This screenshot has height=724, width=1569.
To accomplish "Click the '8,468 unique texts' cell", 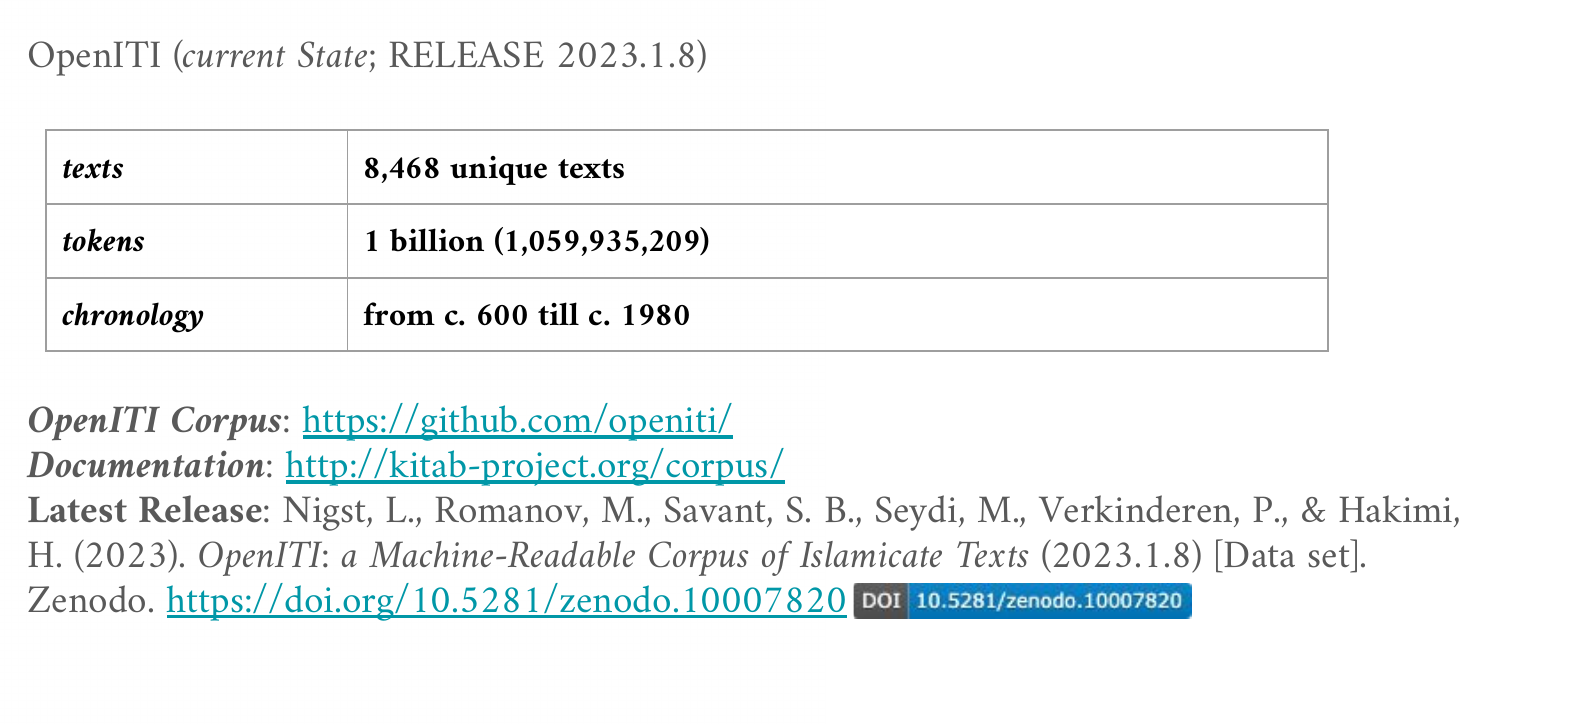I will click(x=837, y=167).
